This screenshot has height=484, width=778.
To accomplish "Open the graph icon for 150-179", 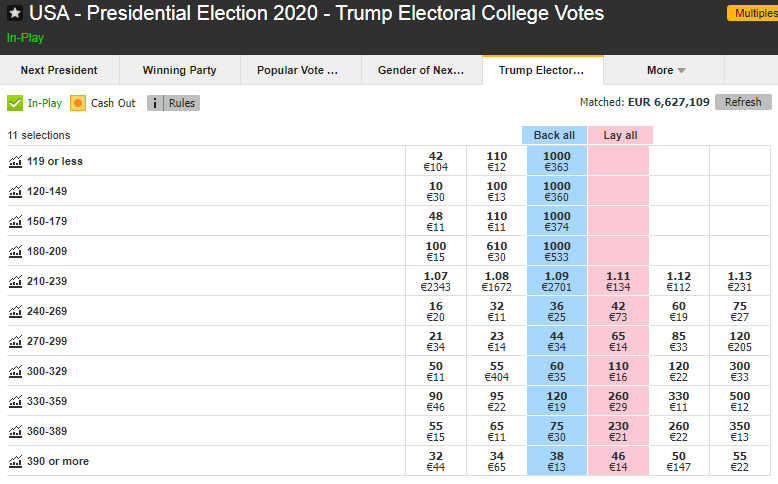I will (15, 221).
